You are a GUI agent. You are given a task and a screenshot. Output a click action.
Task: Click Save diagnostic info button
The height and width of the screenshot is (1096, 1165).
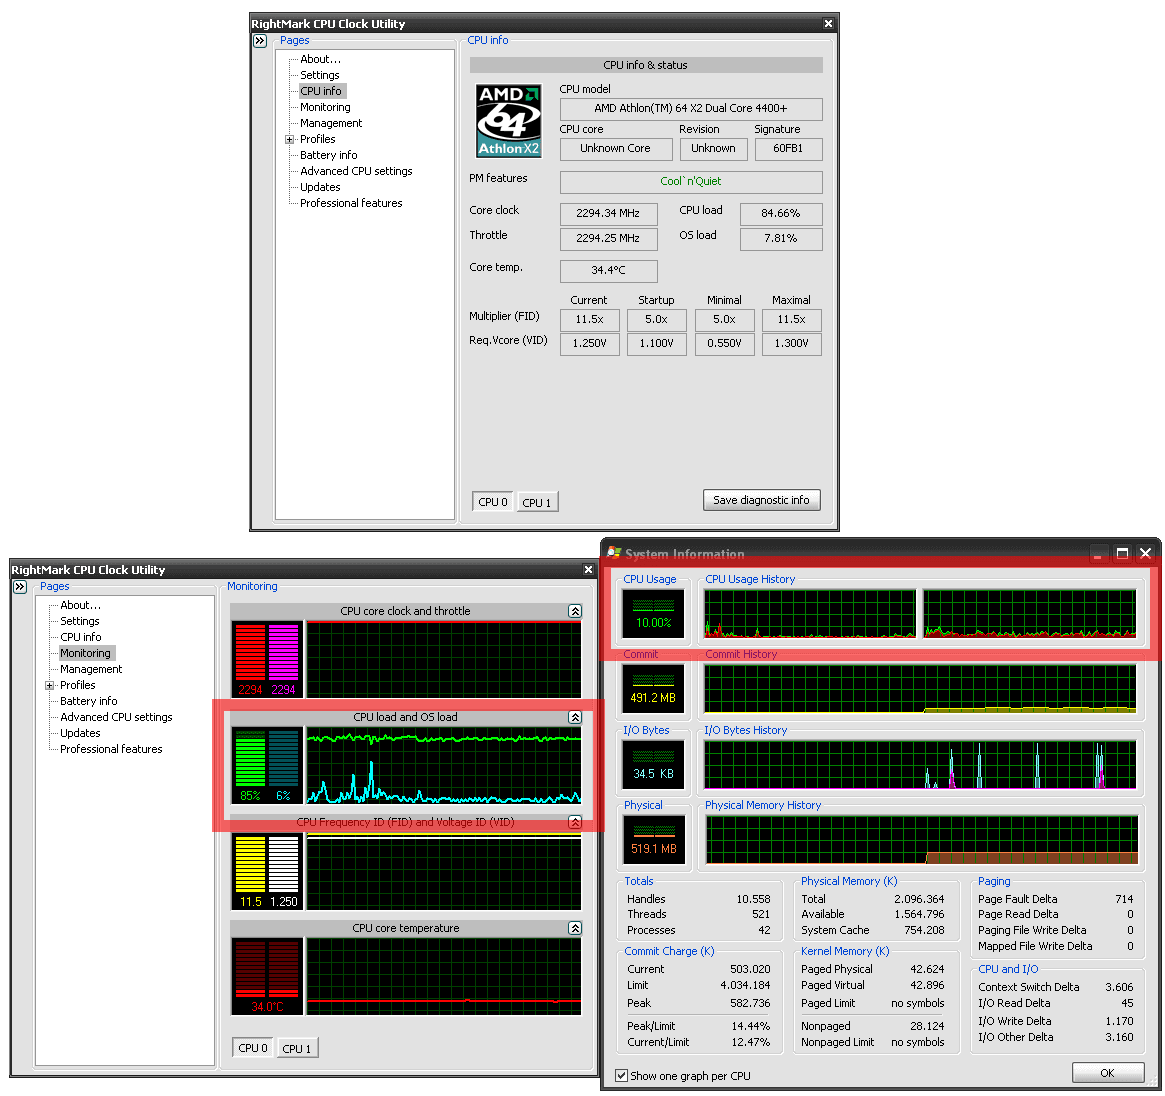click(762, 500)
